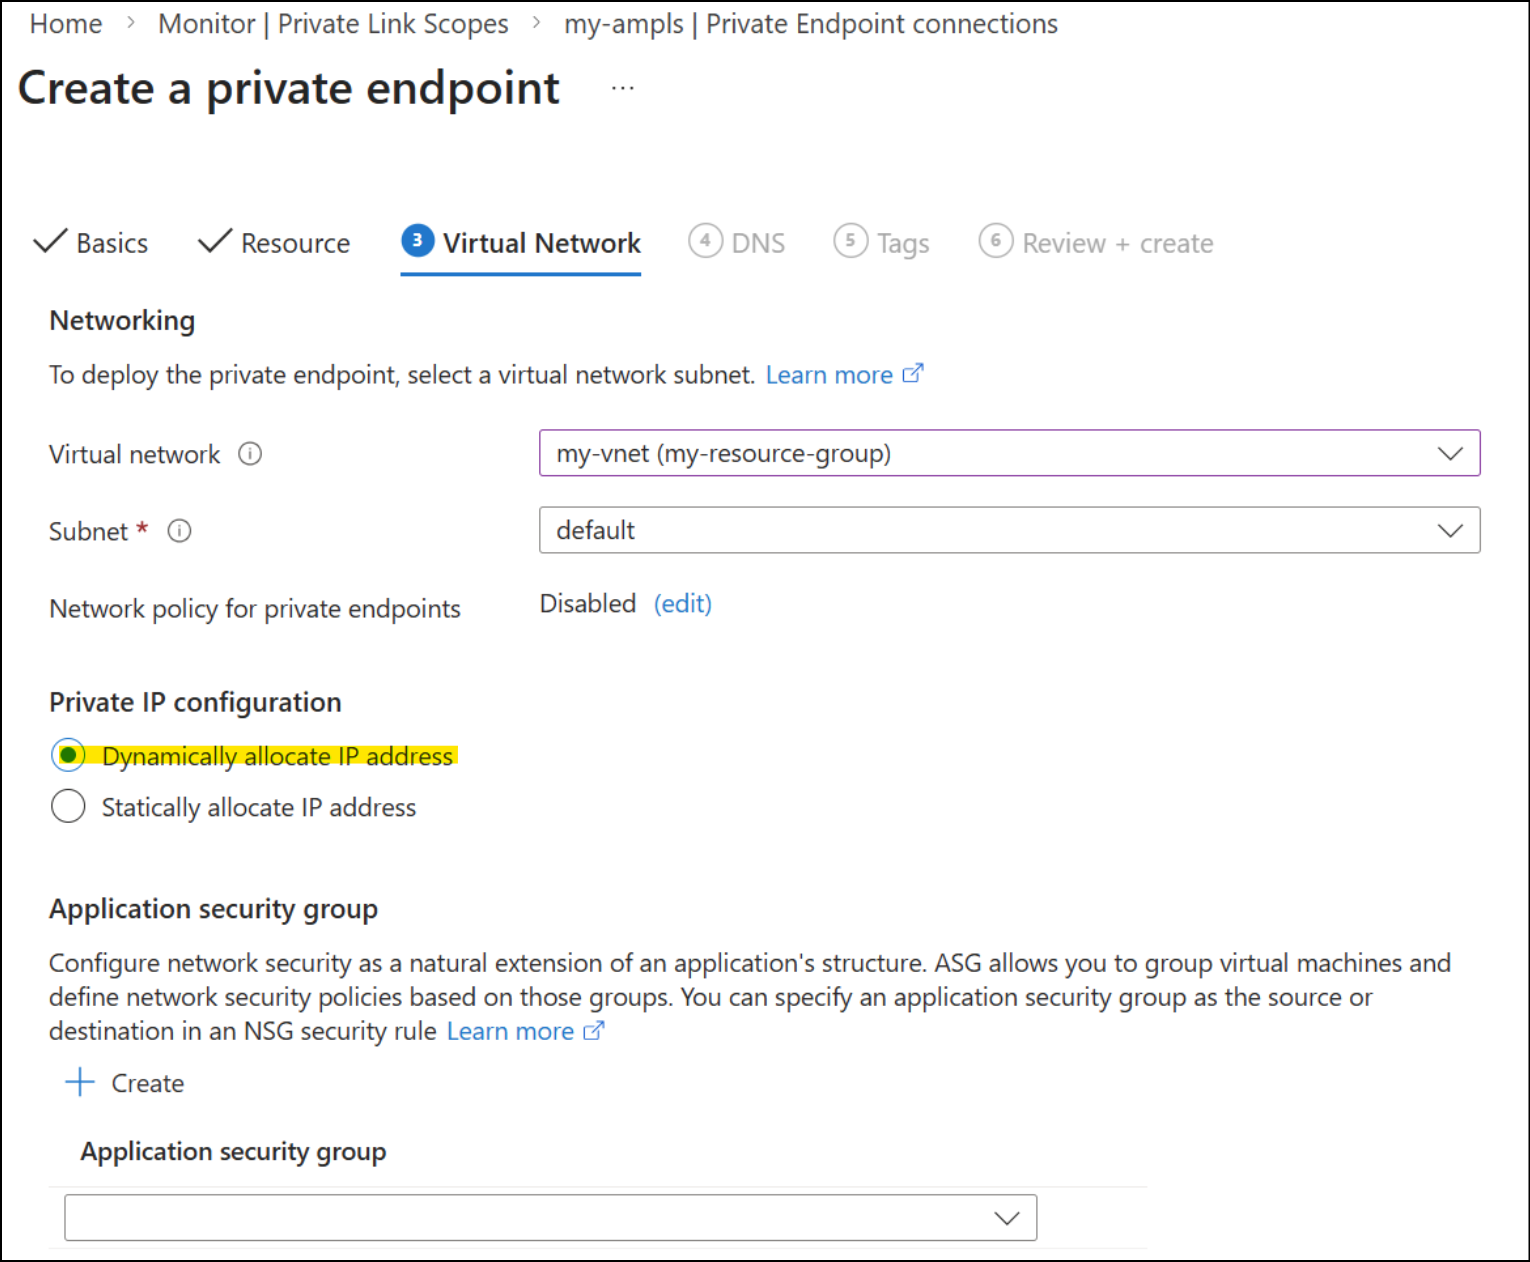Open Learn more link for NSG rule
The width and height of the screenshot is (1530, 1262).
click(525, 1031)
